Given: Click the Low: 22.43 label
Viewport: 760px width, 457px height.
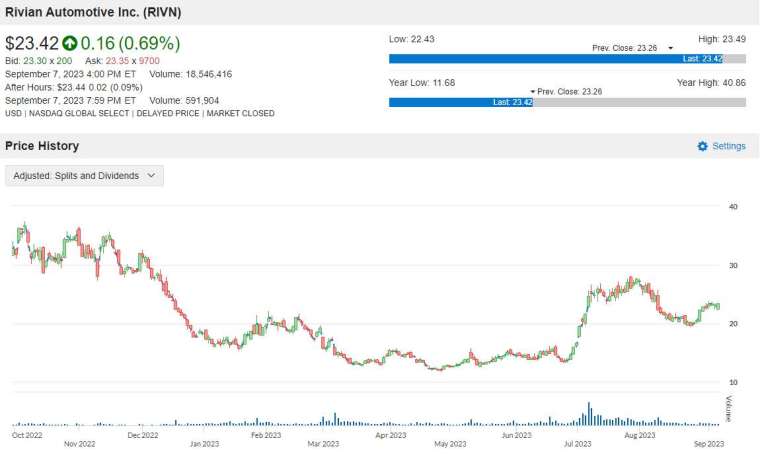Looking at the screenshot, I should tap(412, 39).
